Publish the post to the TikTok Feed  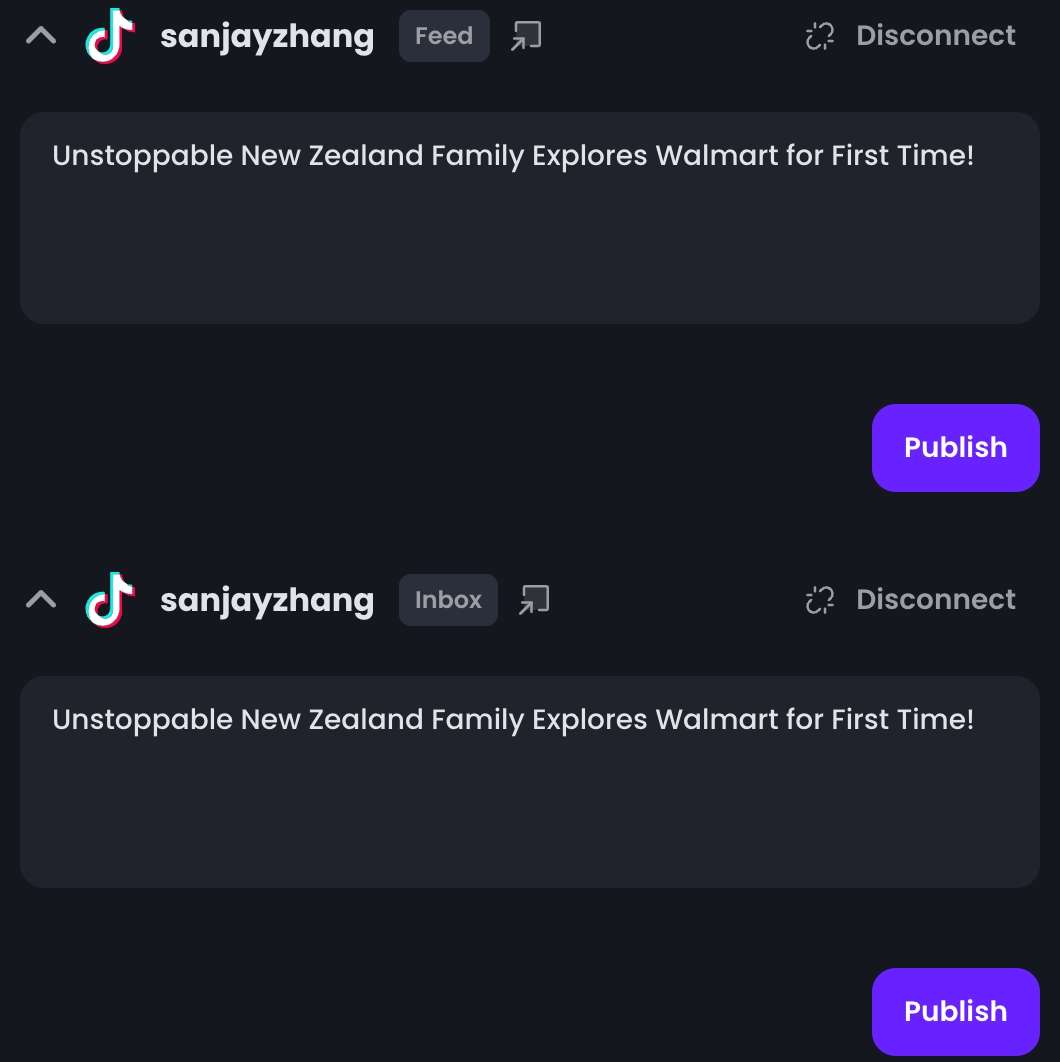tap(955, 448)
